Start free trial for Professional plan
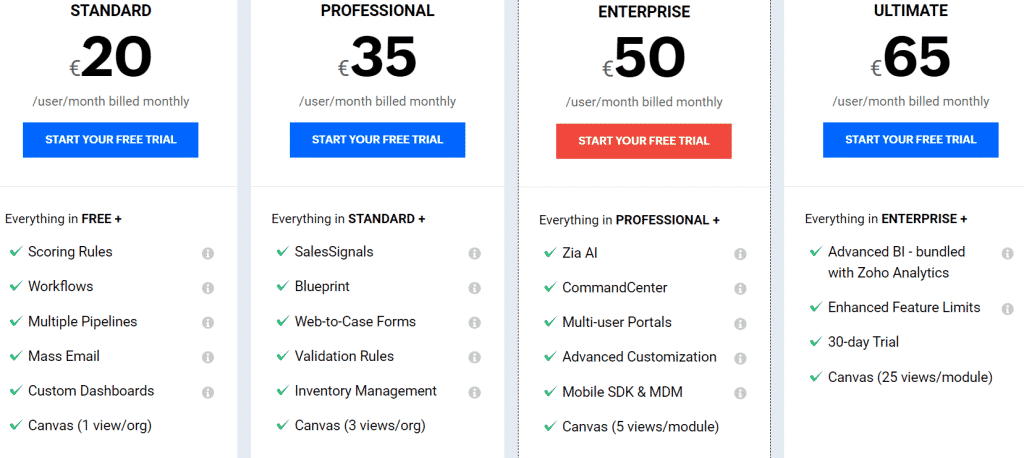The image size is (1024, 458). click(x=377, y=140)
